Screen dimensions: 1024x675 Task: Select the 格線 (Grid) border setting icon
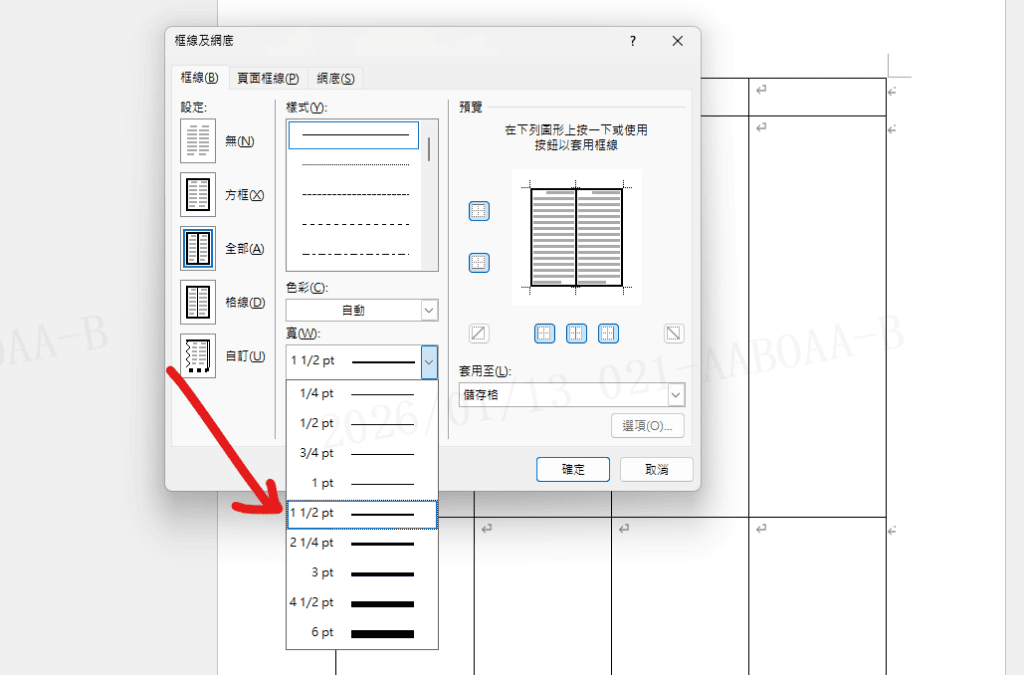198,302
